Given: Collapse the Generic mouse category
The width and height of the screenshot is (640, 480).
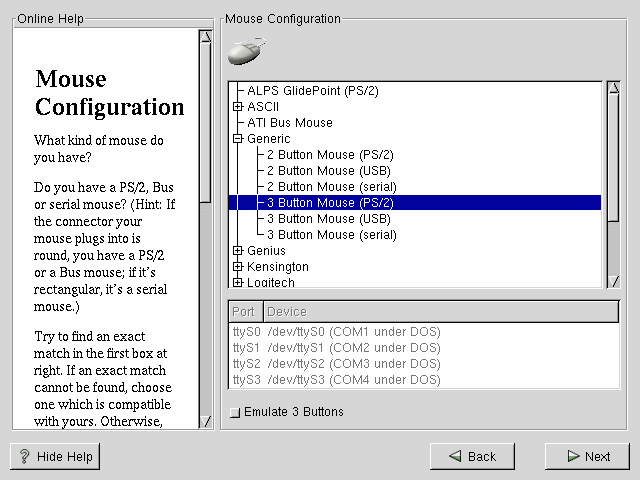Looking at the screenshot, I should tap(237, 139).
